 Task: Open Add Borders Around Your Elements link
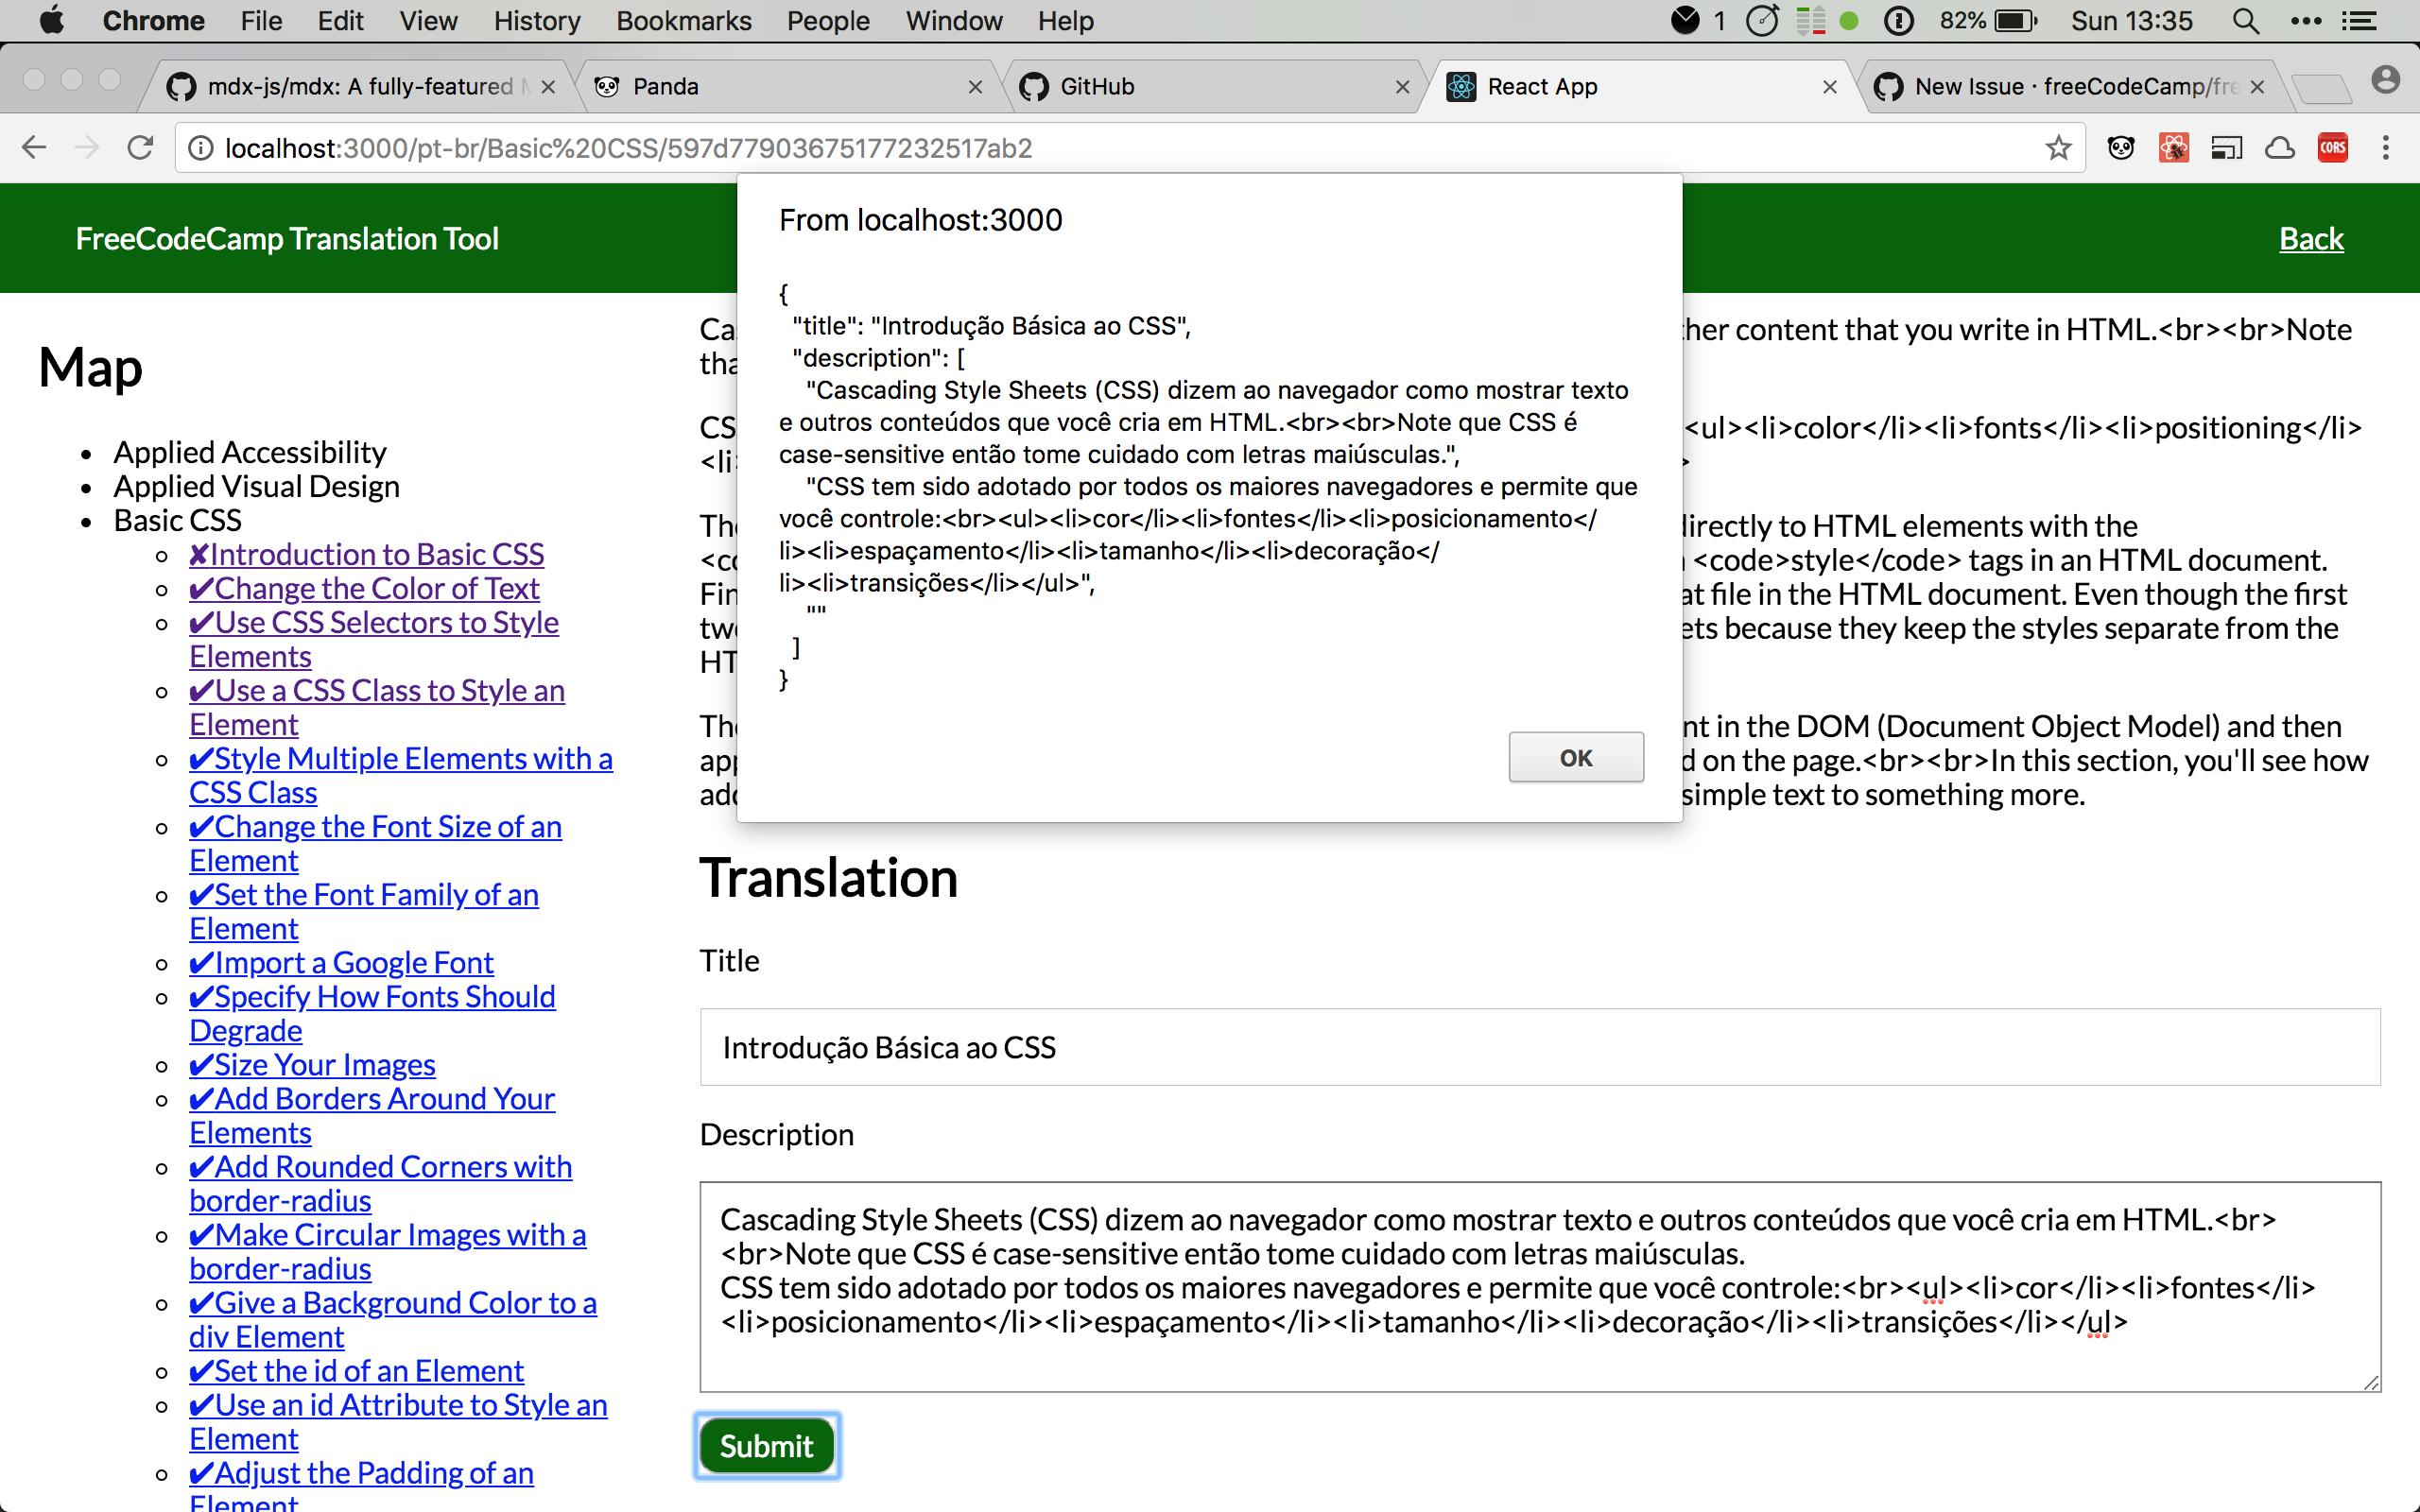372,1115
